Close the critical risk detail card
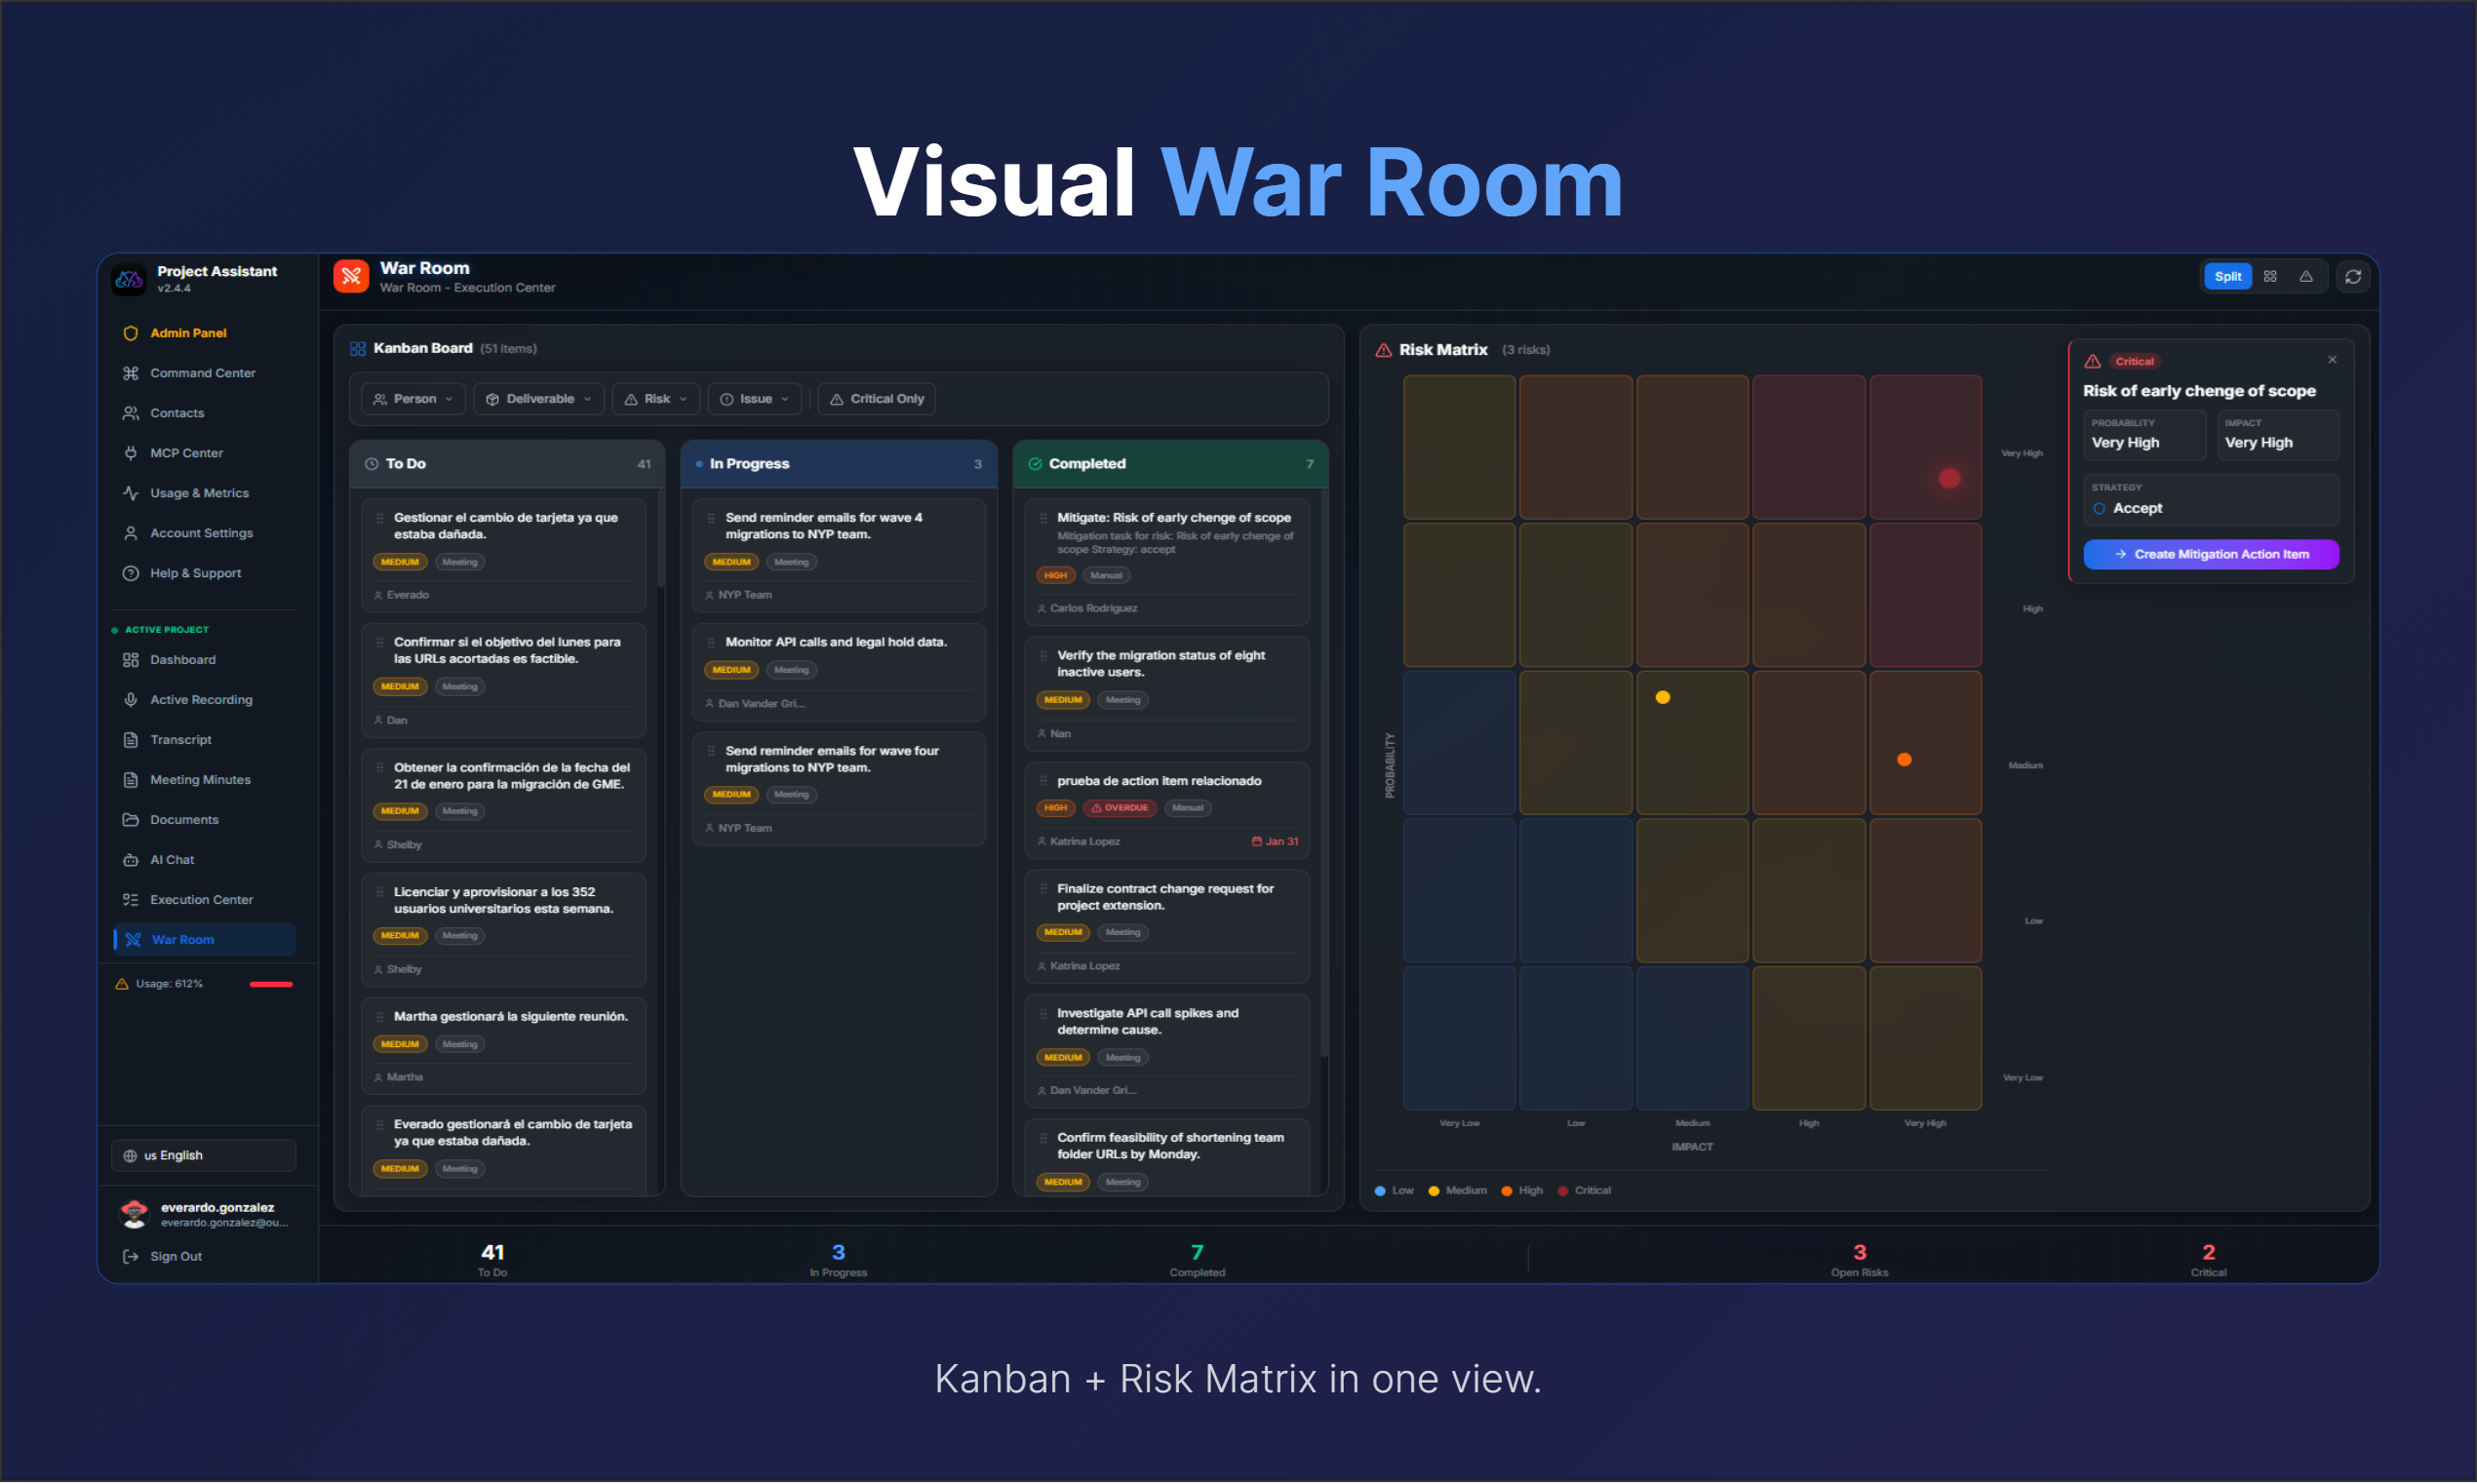The height and width of the screenshot is (1484, 2477). (x=2331, y=360)
